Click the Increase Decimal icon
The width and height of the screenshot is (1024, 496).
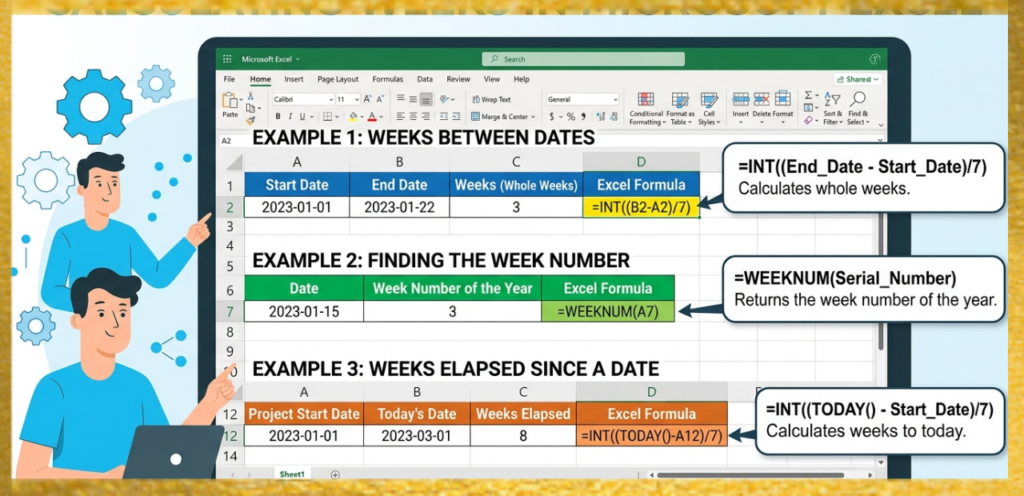[600, 116]
